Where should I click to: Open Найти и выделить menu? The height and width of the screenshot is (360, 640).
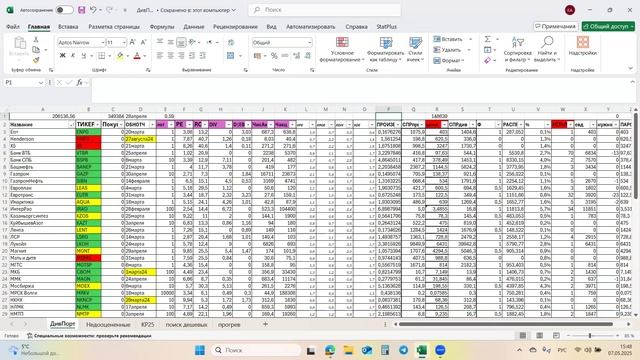coord(547,49)
